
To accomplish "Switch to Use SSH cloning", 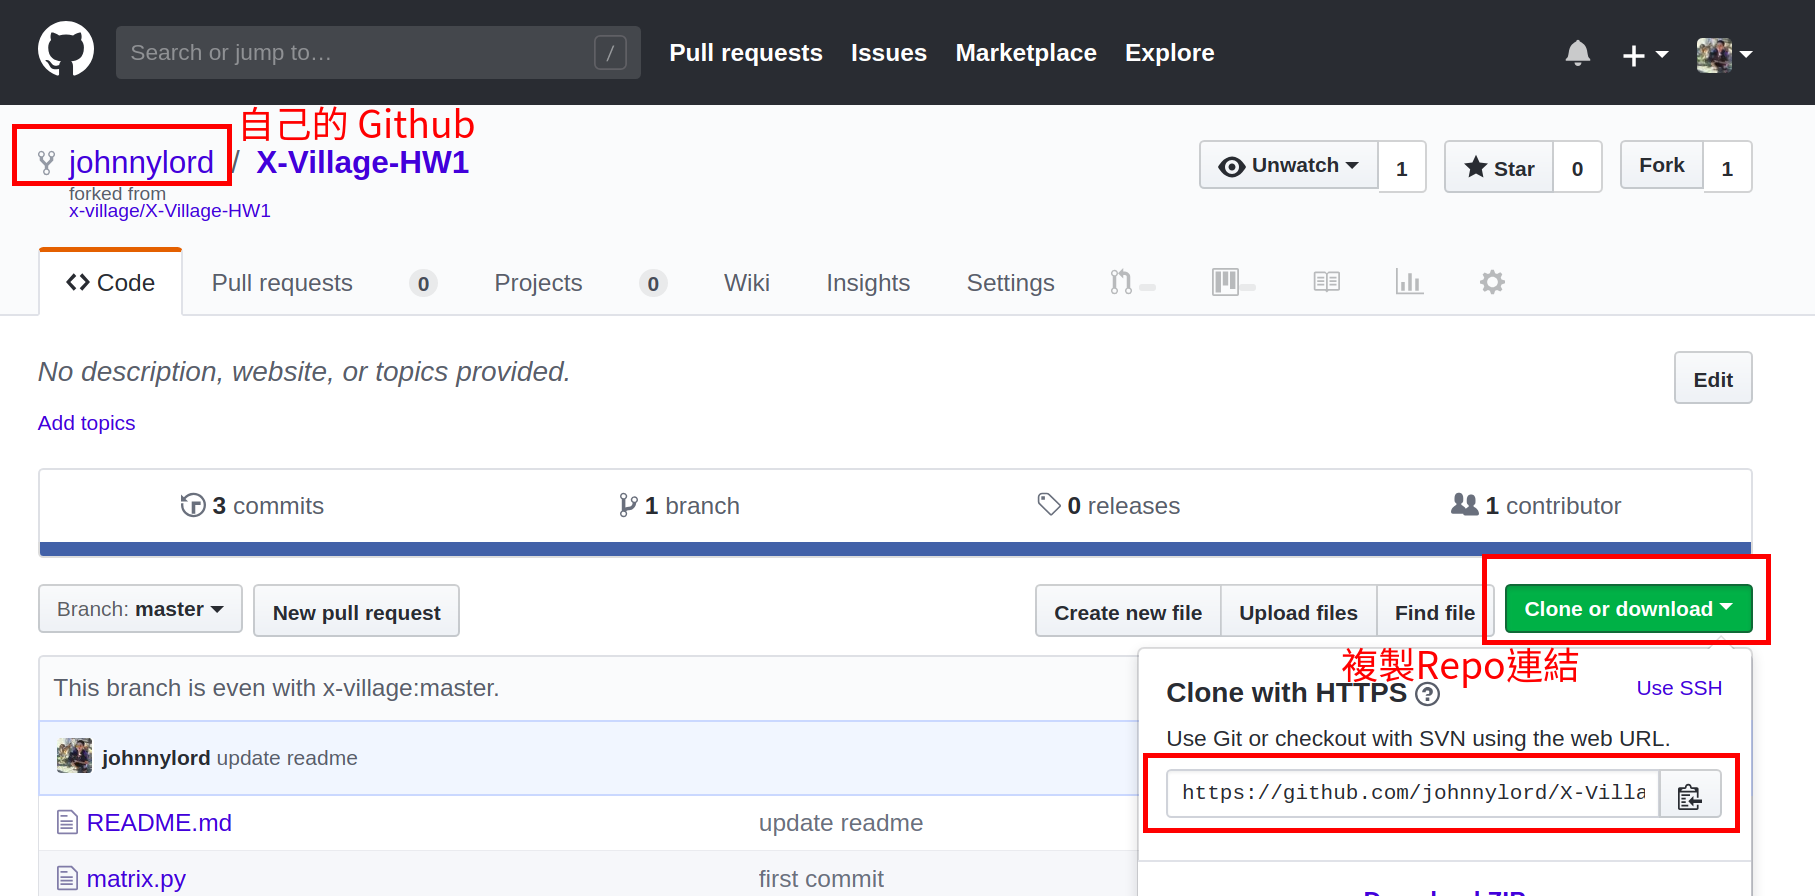I will click(1679, 688).
